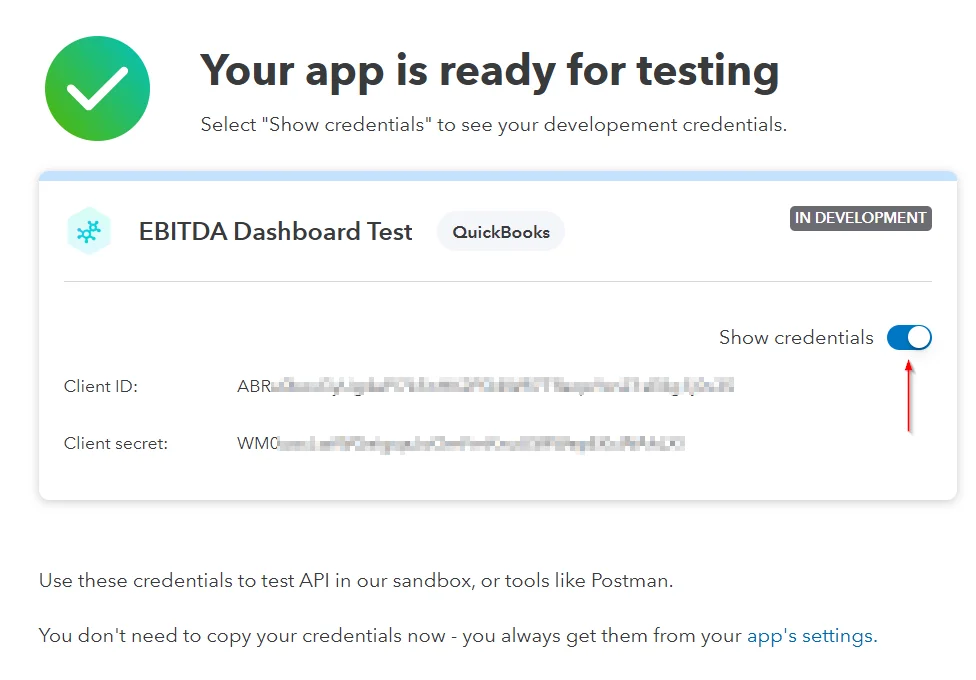Click the EBITDA Dashboard Test app icon
The width and height of the screenshot is (976, 680).
coord(89,231)
